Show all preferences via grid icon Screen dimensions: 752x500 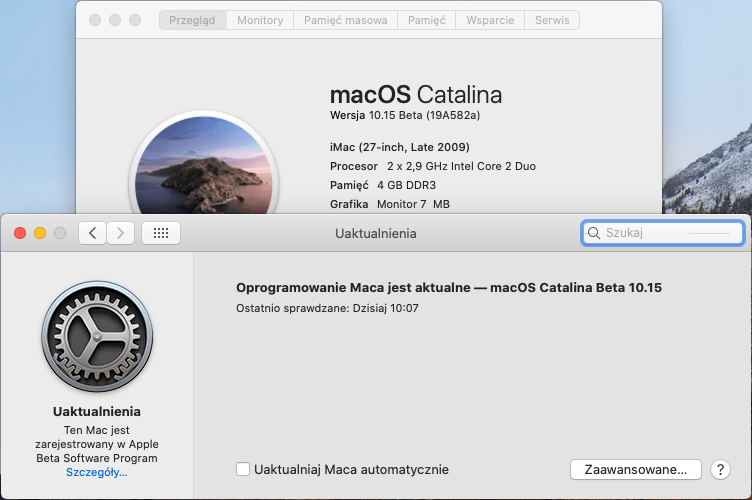click(161, 233)
